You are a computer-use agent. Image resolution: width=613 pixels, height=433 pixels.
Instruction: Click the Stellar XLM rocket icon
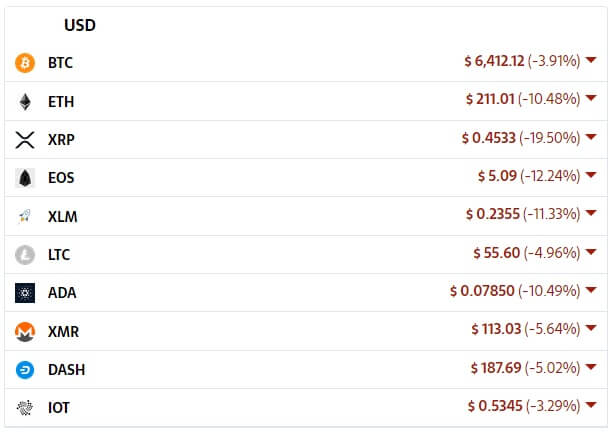pos(25,216)
